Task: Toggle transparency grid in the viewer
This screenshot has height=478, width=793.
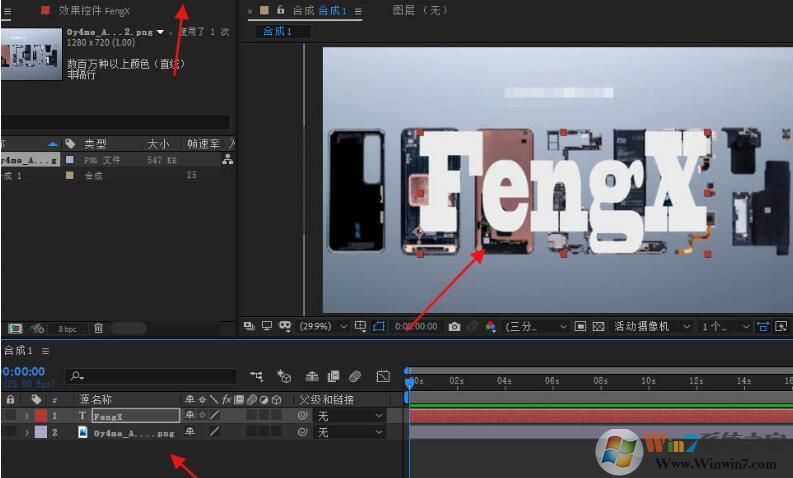Action: coord(598,326)
